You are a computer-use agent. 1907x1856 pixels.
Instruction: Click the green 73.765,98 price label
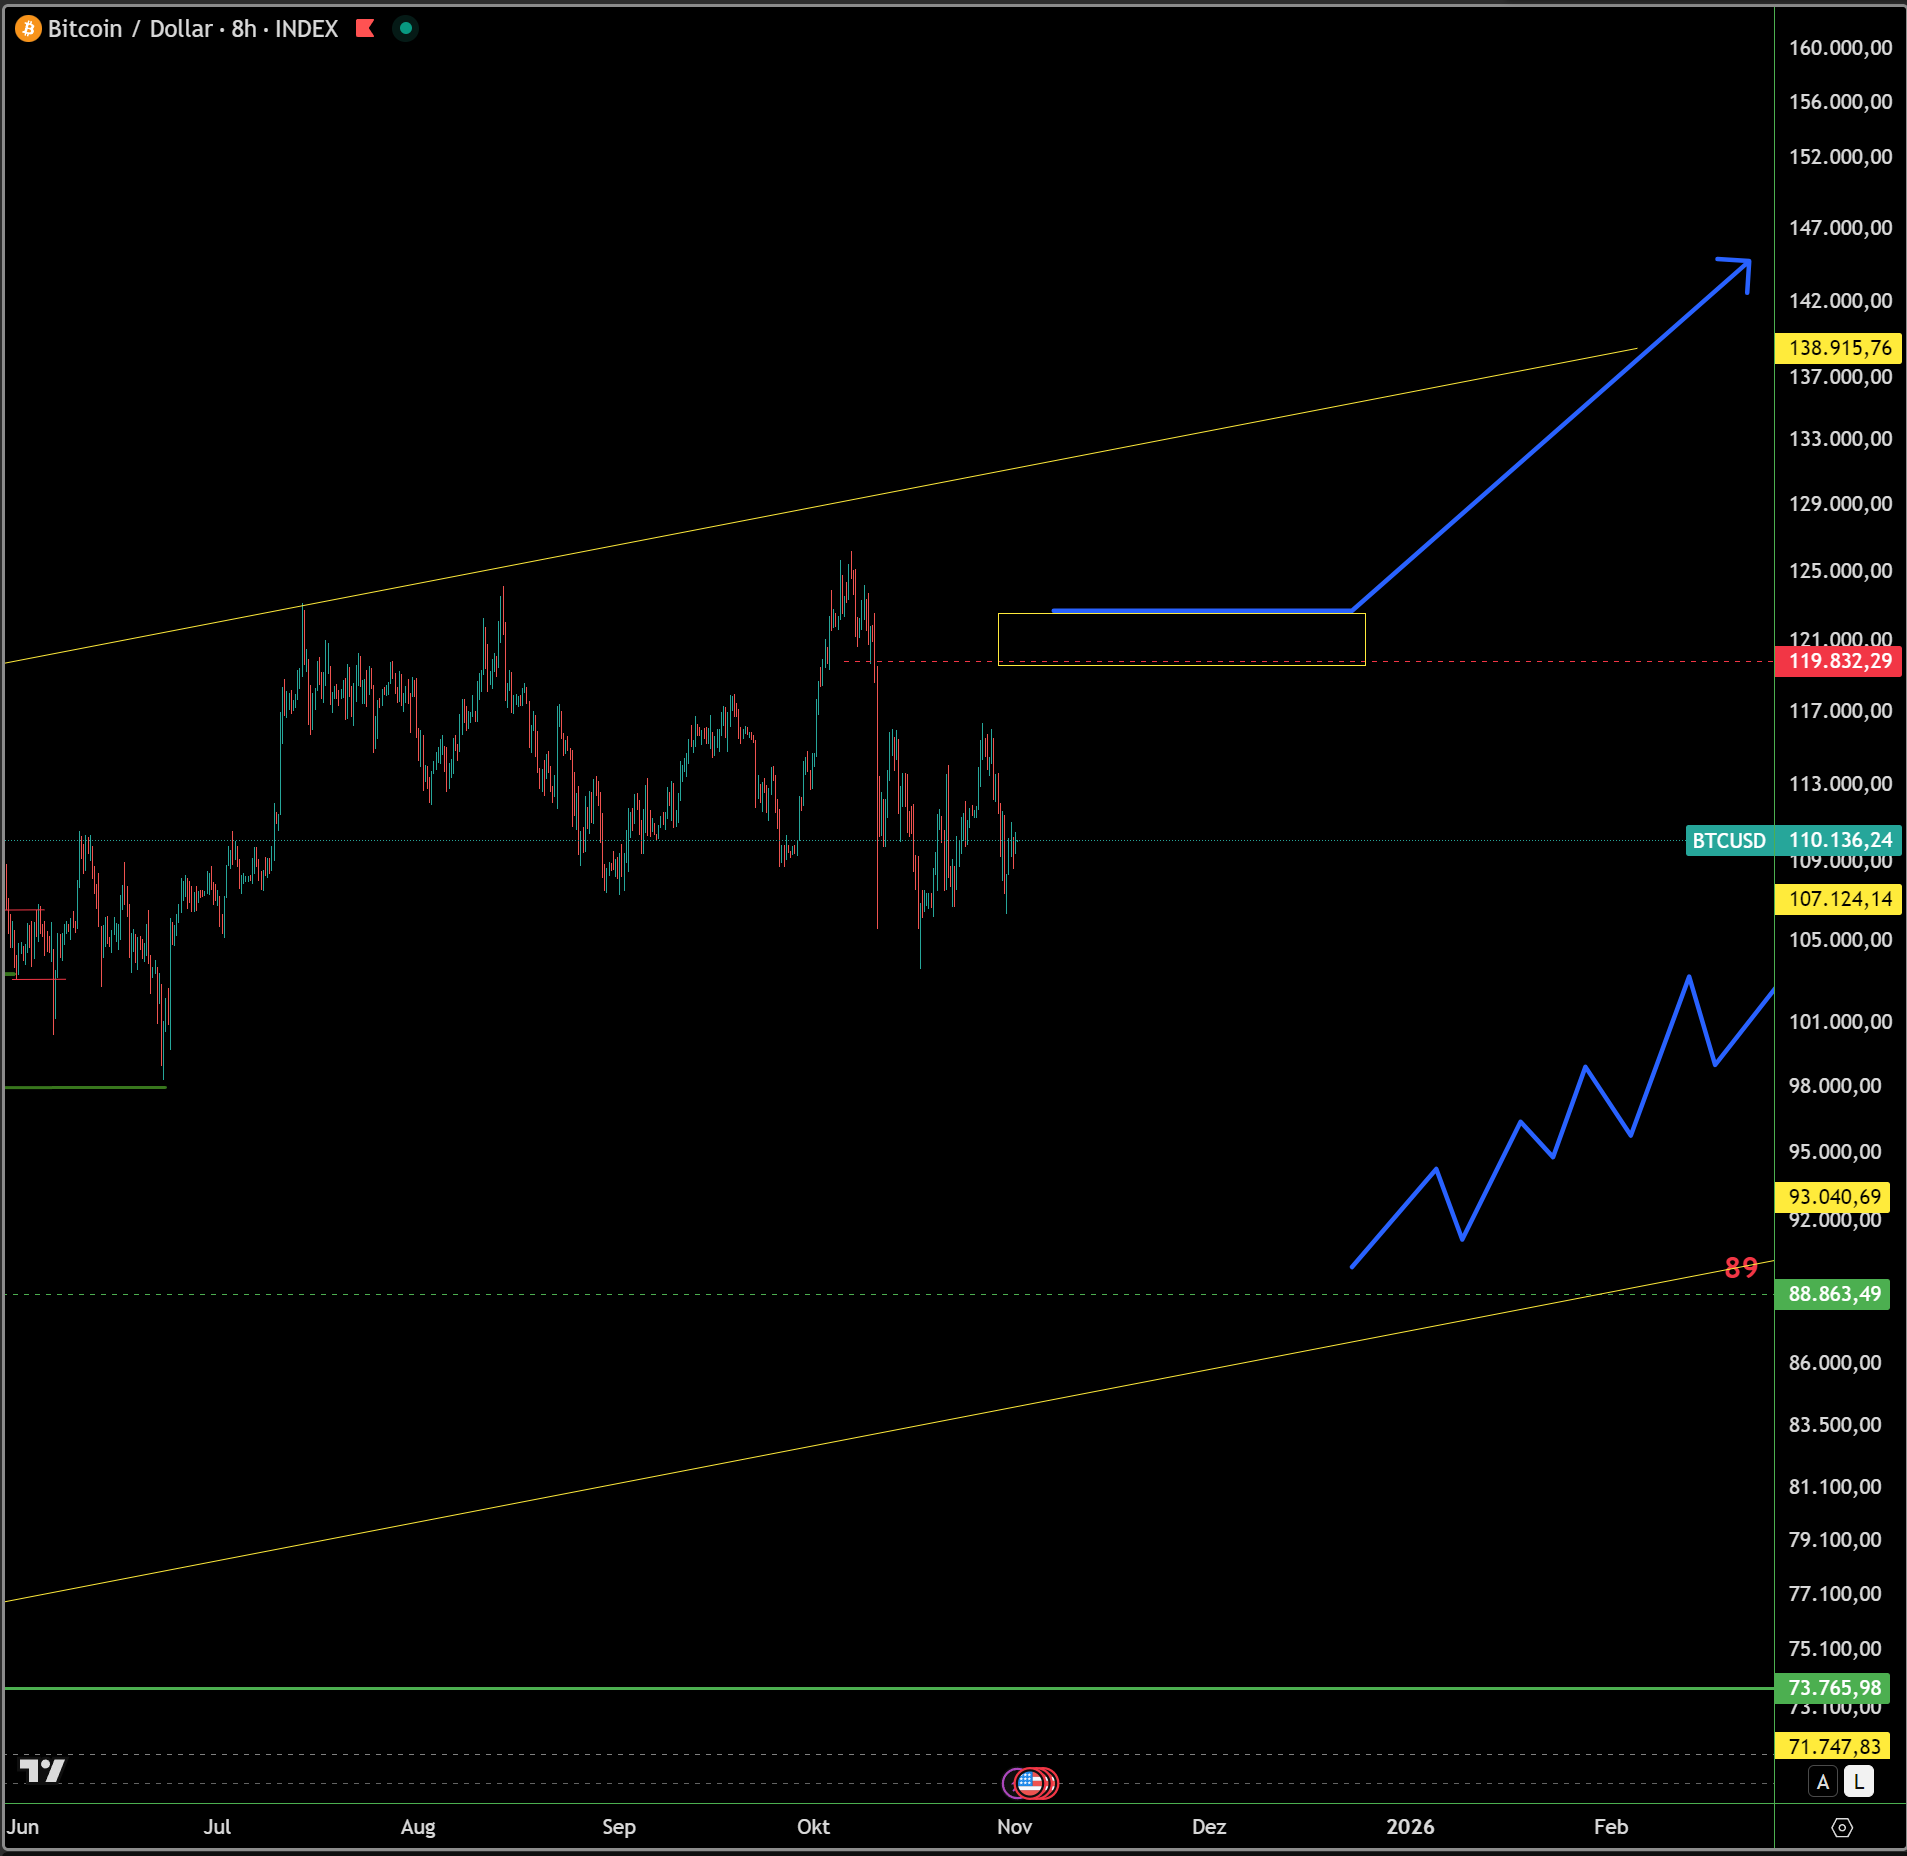1833,1688
